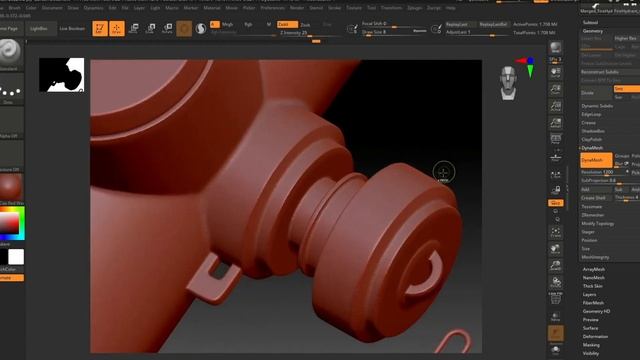Expand the Subtool section
The image size is (640, 360).
590,22
